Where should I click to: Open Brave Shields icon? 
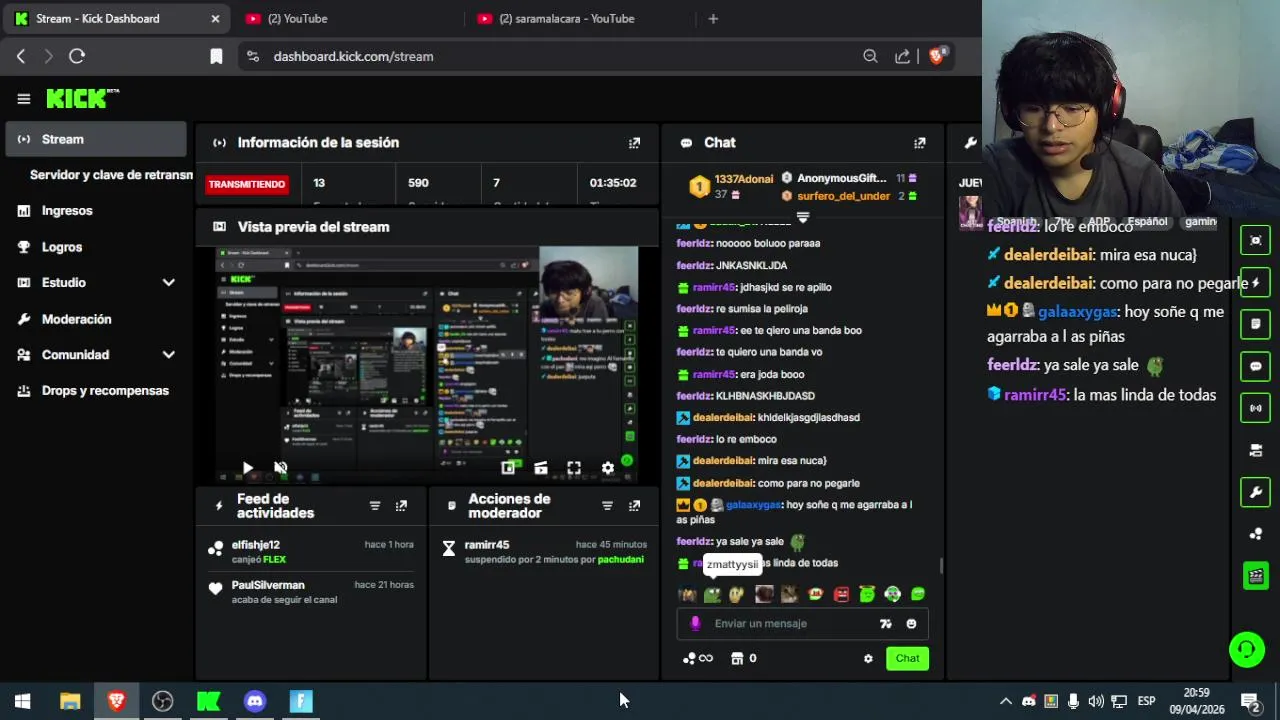coord(937,56)
